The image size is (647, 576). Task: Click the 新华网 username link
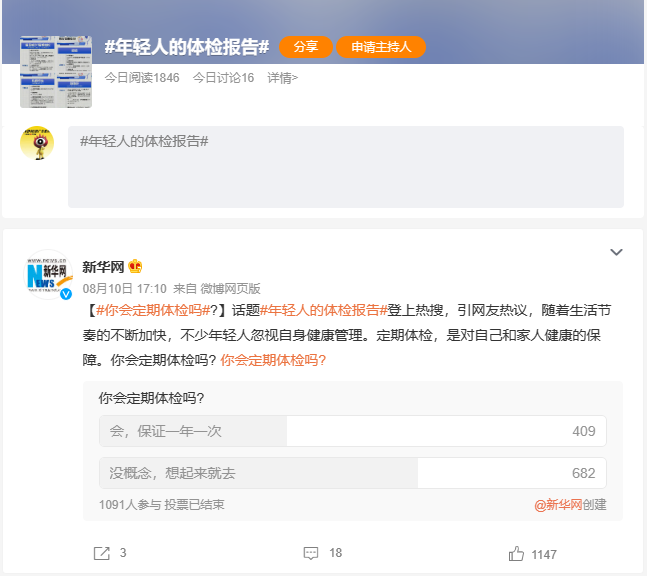pos(103,267)
